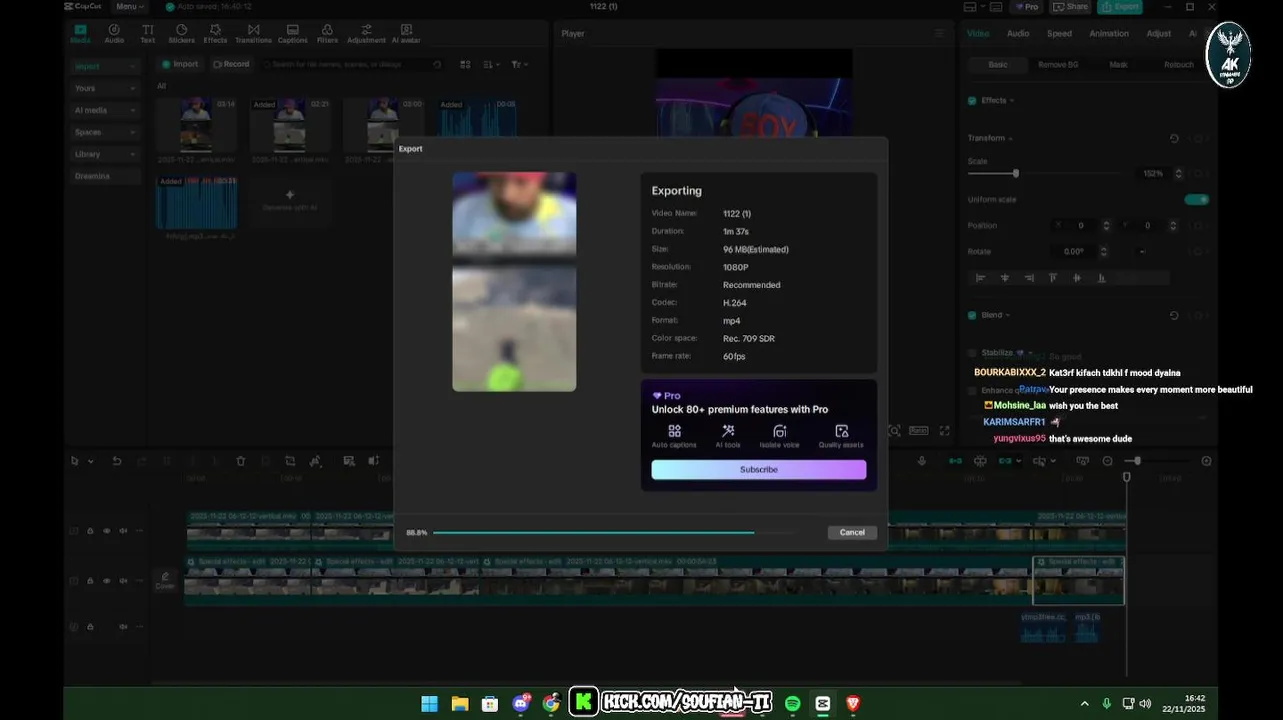Click the timeline zoom out icon

coord(1107,461)
